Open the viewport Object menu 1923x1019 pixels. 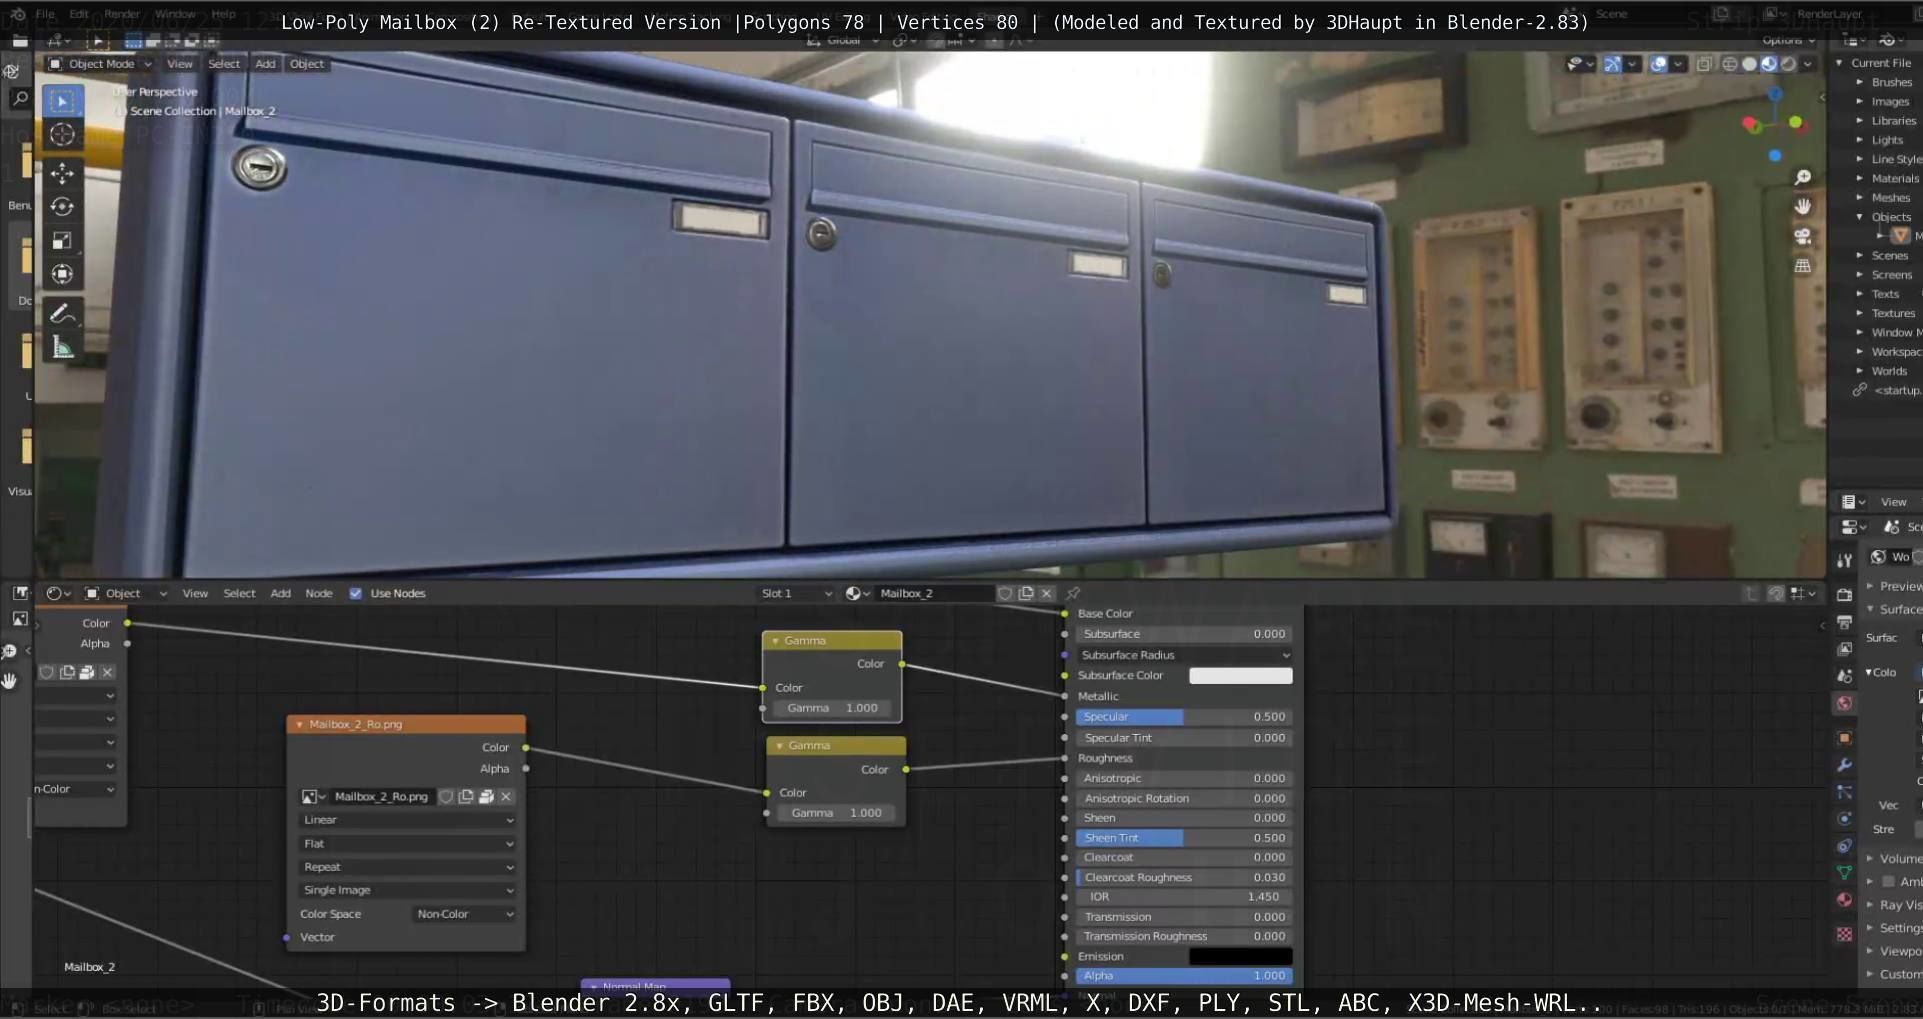click(x=307, y=64)
